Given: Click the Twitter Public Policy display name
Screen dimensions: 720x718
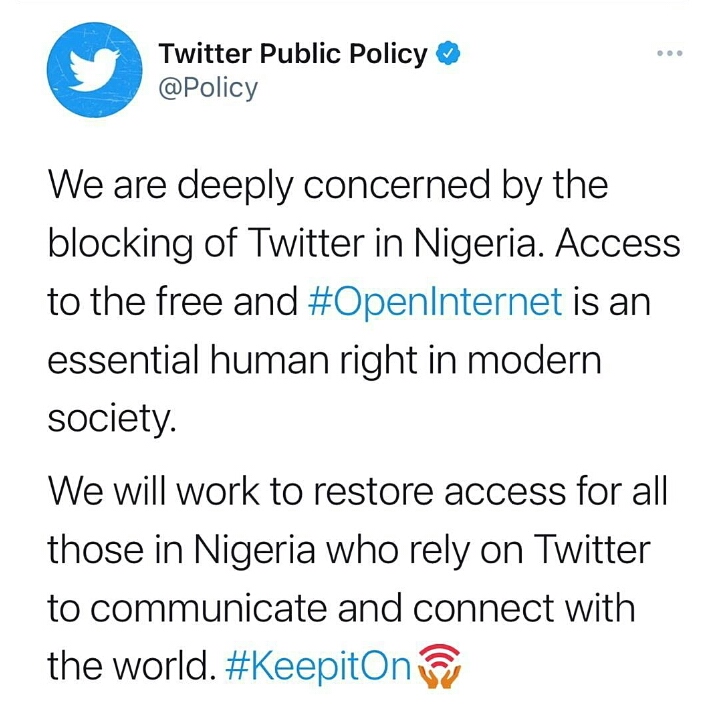Looking at the screenshot, I should (x=294, y=54).
